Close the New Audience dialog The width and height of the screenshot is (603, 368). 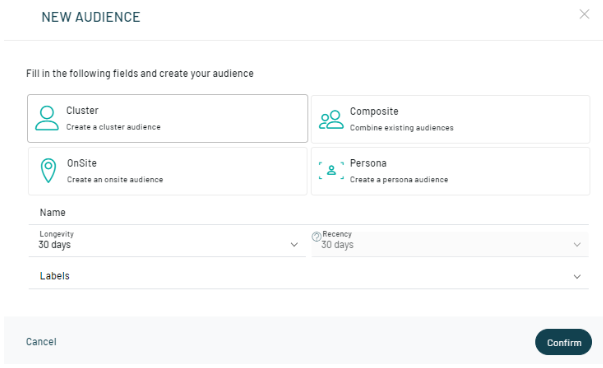pos(584,14)
